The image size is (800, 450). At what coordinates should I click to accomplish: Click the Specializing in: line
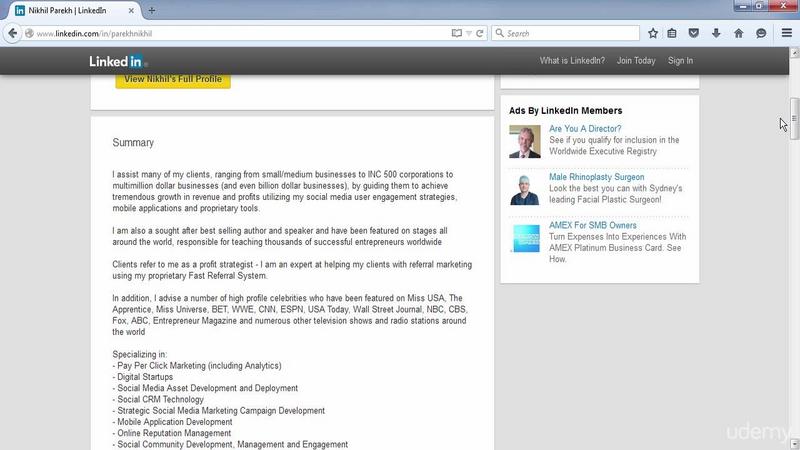139,354
